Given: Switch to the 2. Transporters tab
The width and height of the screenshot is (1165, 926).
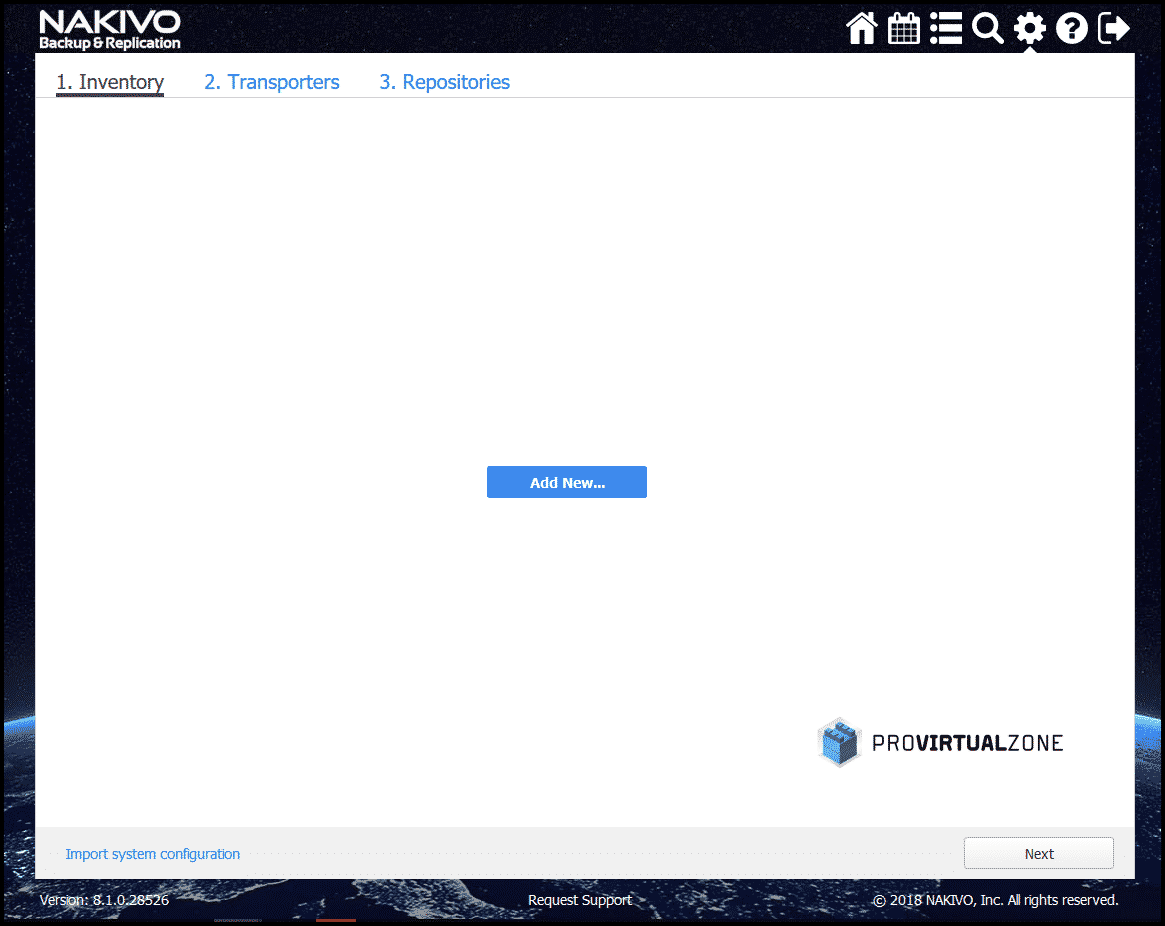Looking at the screenshot, I should click(x=272, y=82).
